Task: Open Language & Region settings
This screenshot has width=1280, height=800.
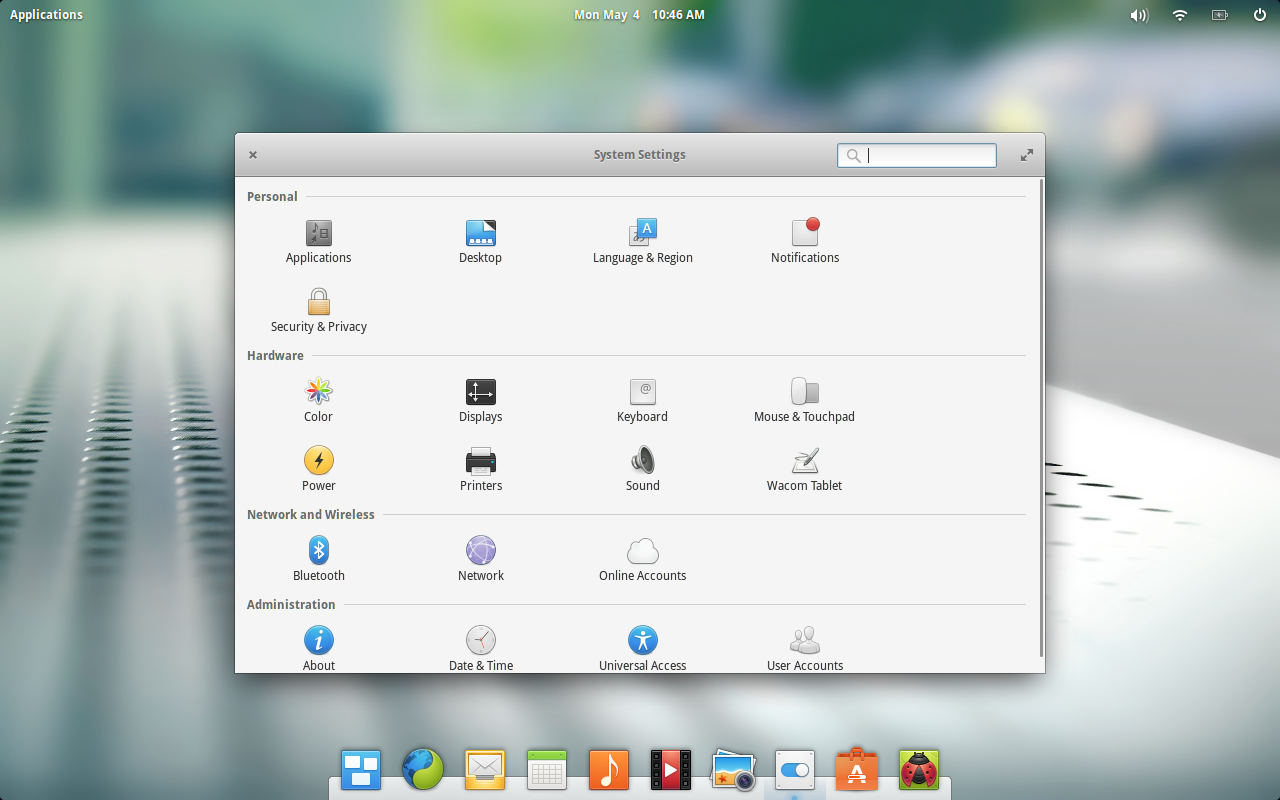Action: (x=642, y=240)
